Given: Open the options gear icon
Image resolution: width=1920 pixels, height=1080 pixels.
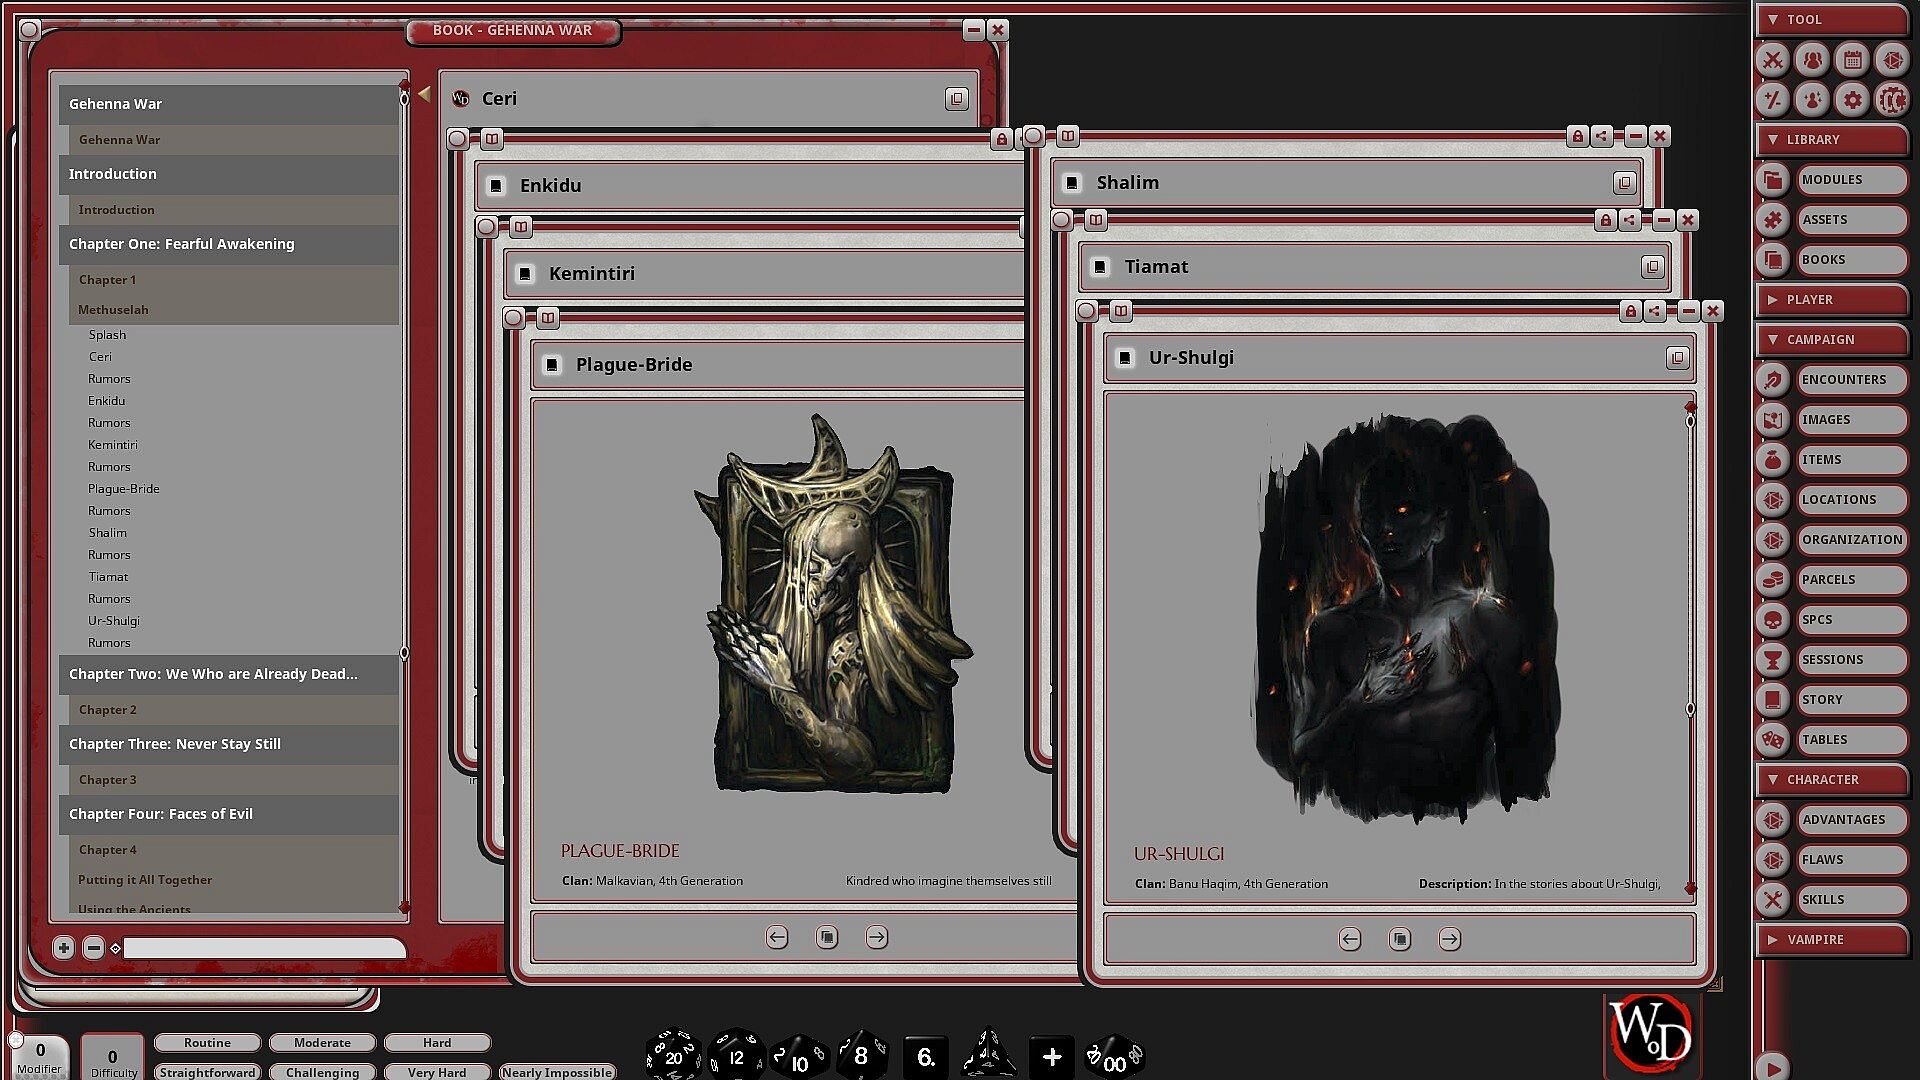Looking at the screenshot, I should [1852, 100].
